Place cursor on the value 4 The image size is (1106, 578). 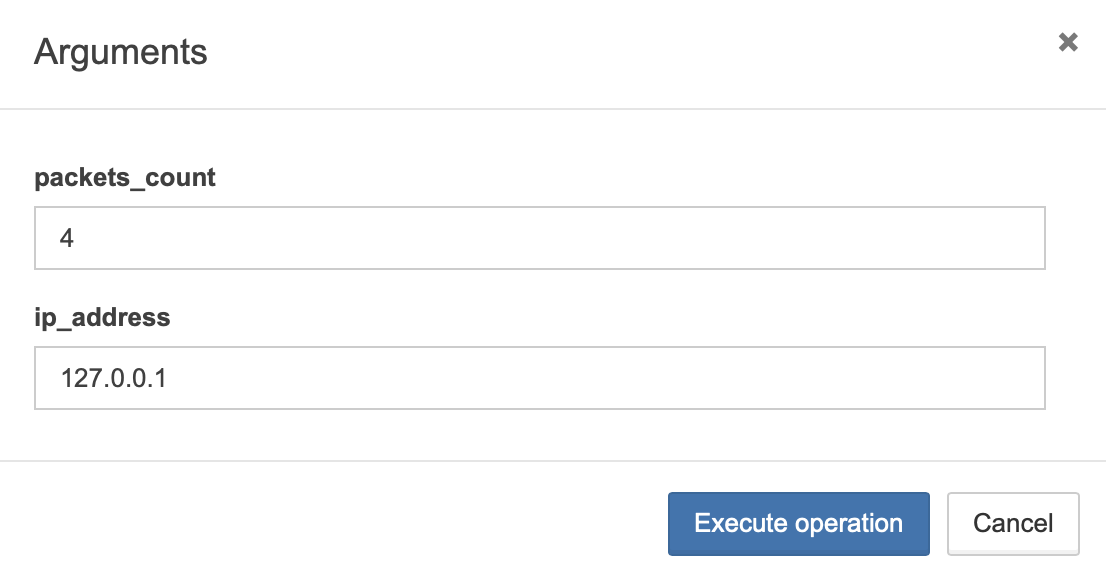tap(66, 238)
